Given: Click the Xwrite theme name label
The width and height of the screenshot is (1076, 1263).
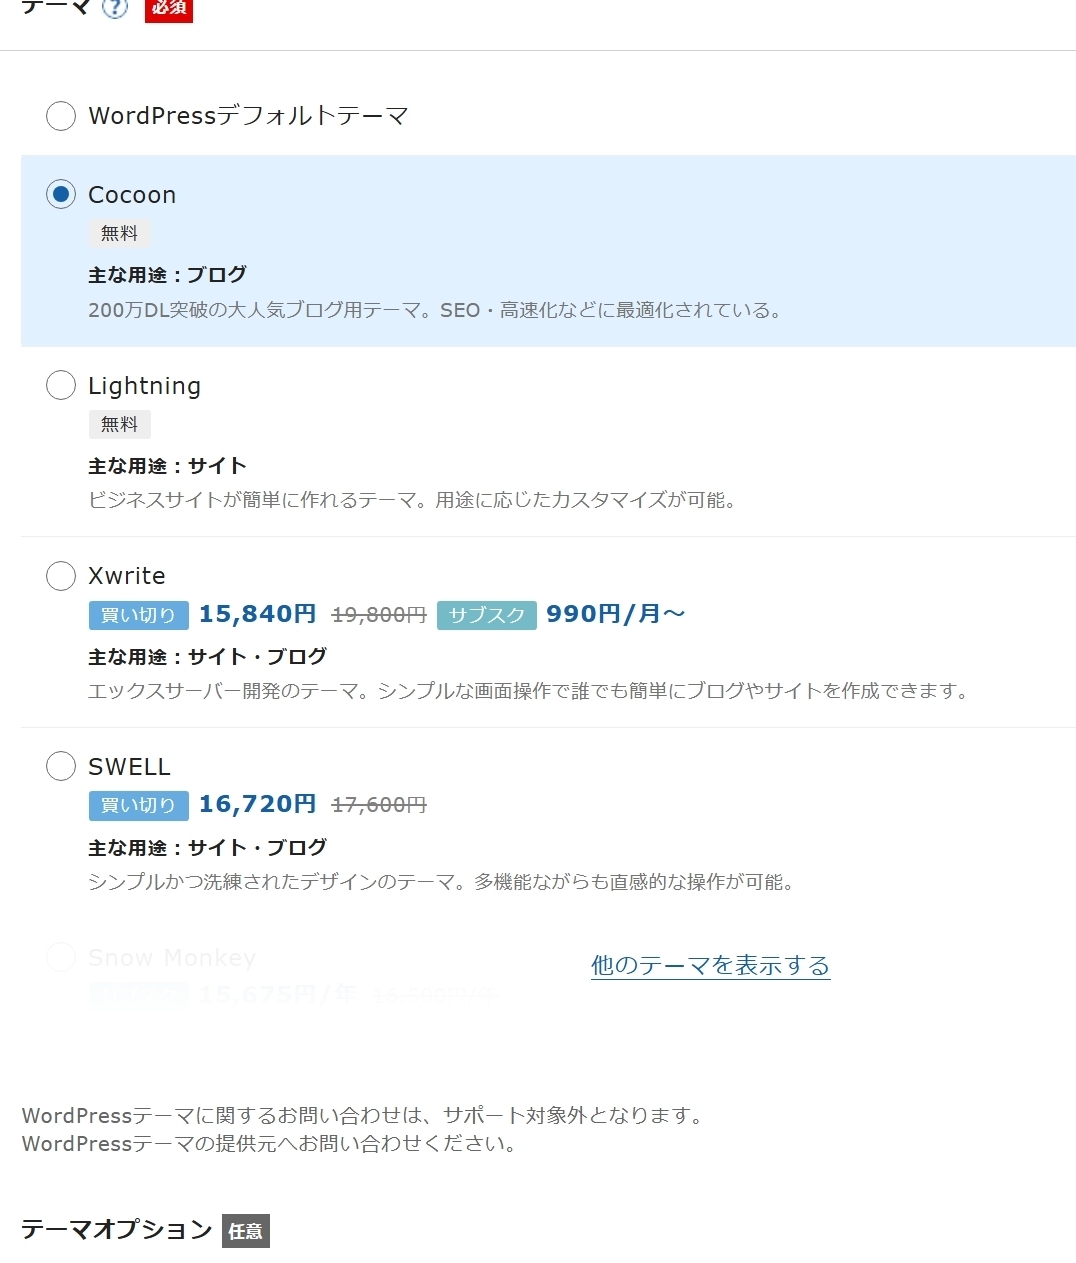Looking at the screenshot, I should [127, 576].
